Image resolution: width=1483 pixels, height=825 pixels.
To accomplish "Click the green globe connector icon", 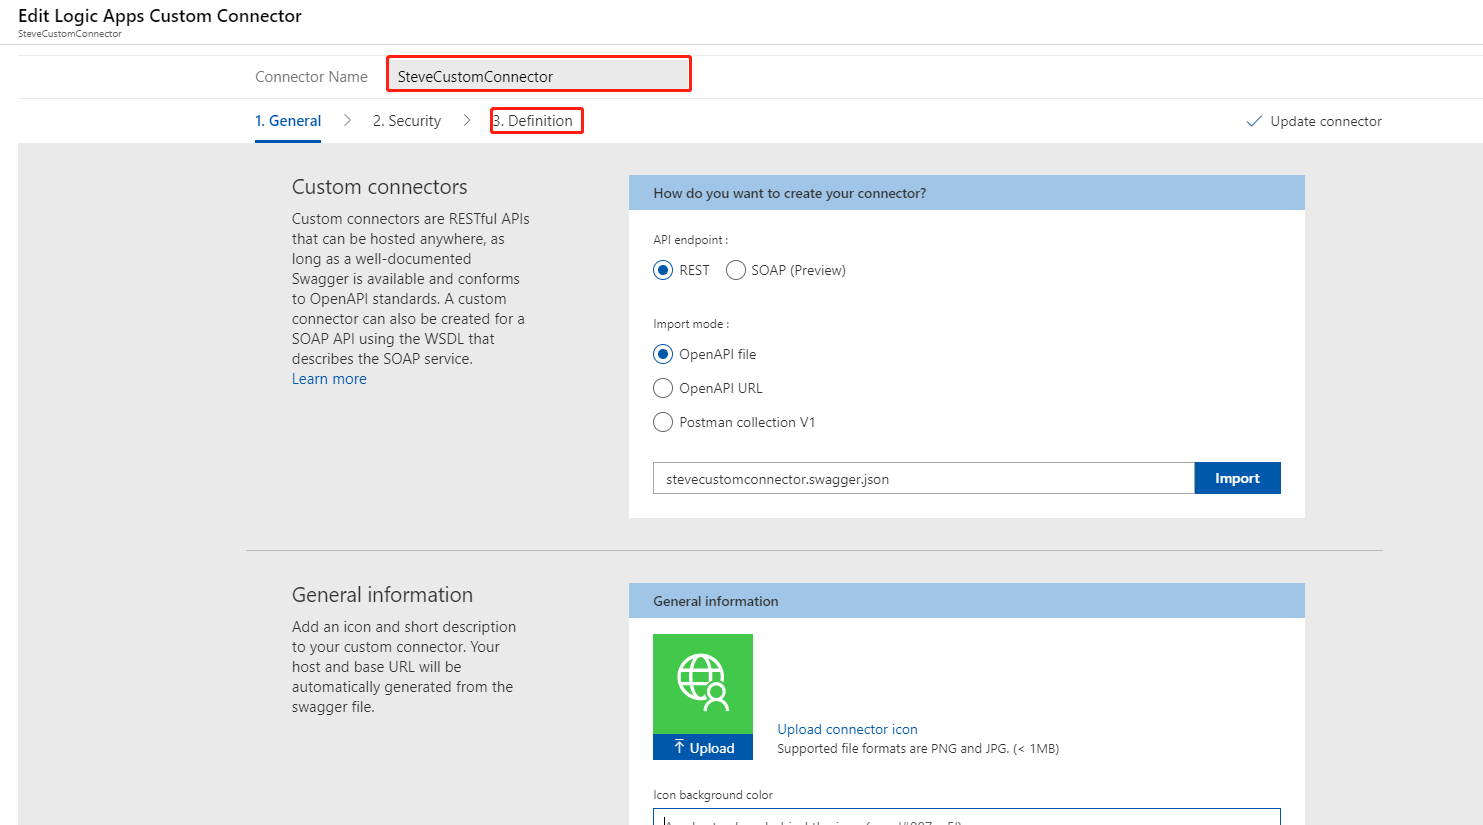I will (x=703, y=684).
